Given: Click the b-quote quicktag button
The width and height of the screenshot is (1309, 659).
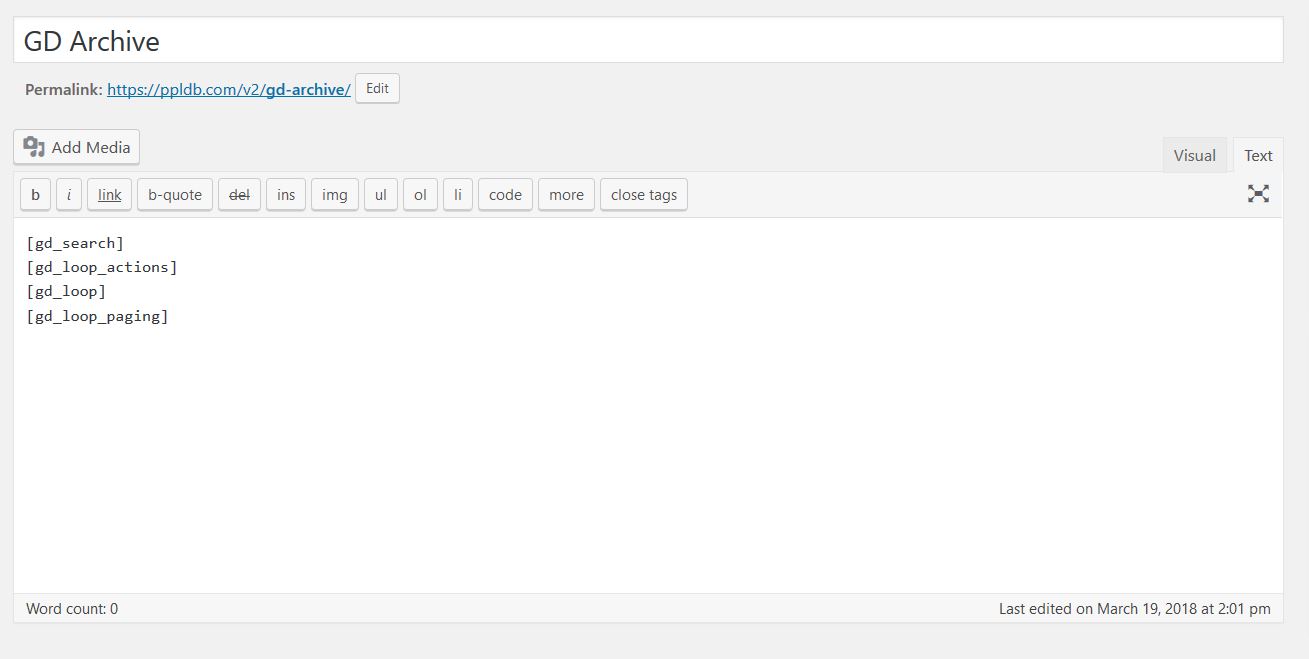Looking at the screenshot, I should [x=175, y=195].
